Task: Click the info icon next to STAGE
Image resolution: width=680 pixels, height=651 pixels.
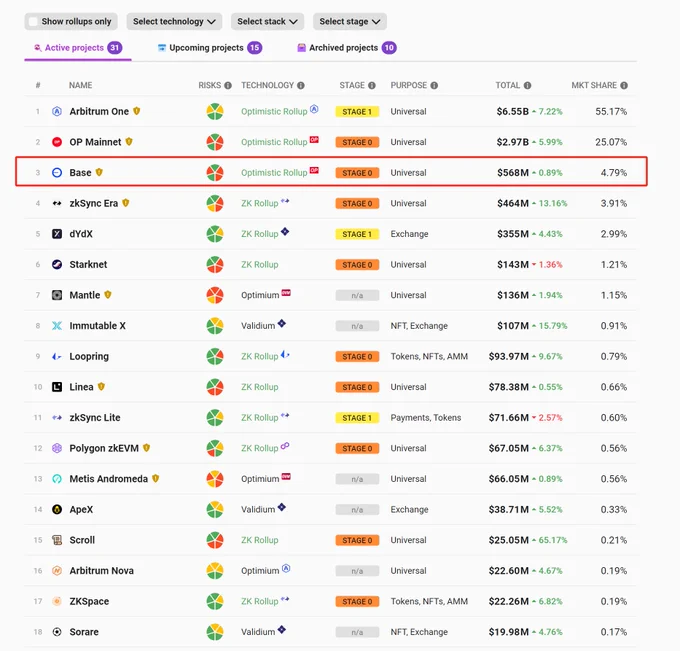Action: click(x=372, y=85)
